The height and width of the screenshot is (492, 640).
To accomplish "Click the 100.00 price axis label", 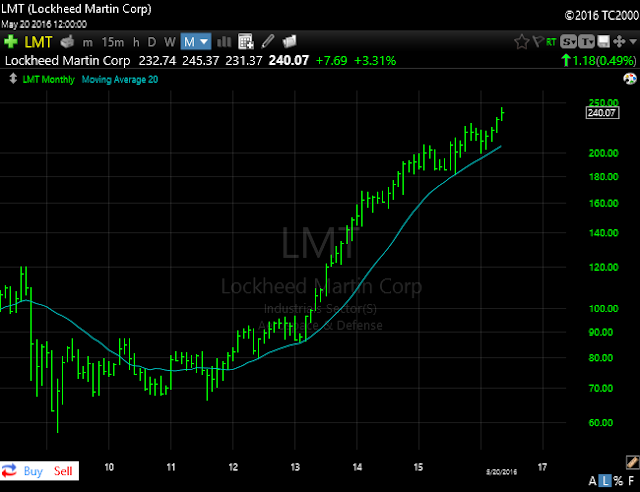I will tap(603, 309).
